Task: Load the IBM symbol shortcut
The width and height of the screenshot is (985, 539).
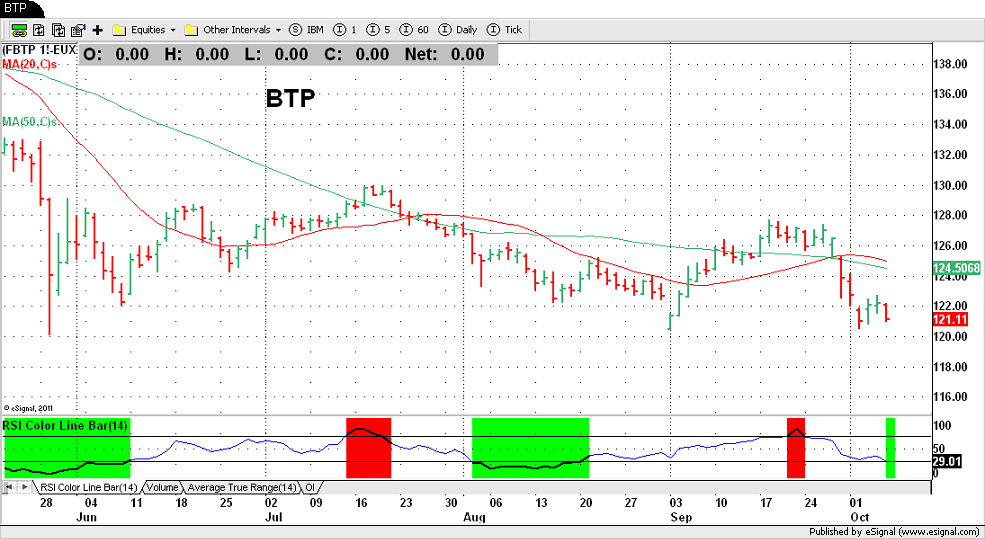Action: tap(307, 30)
